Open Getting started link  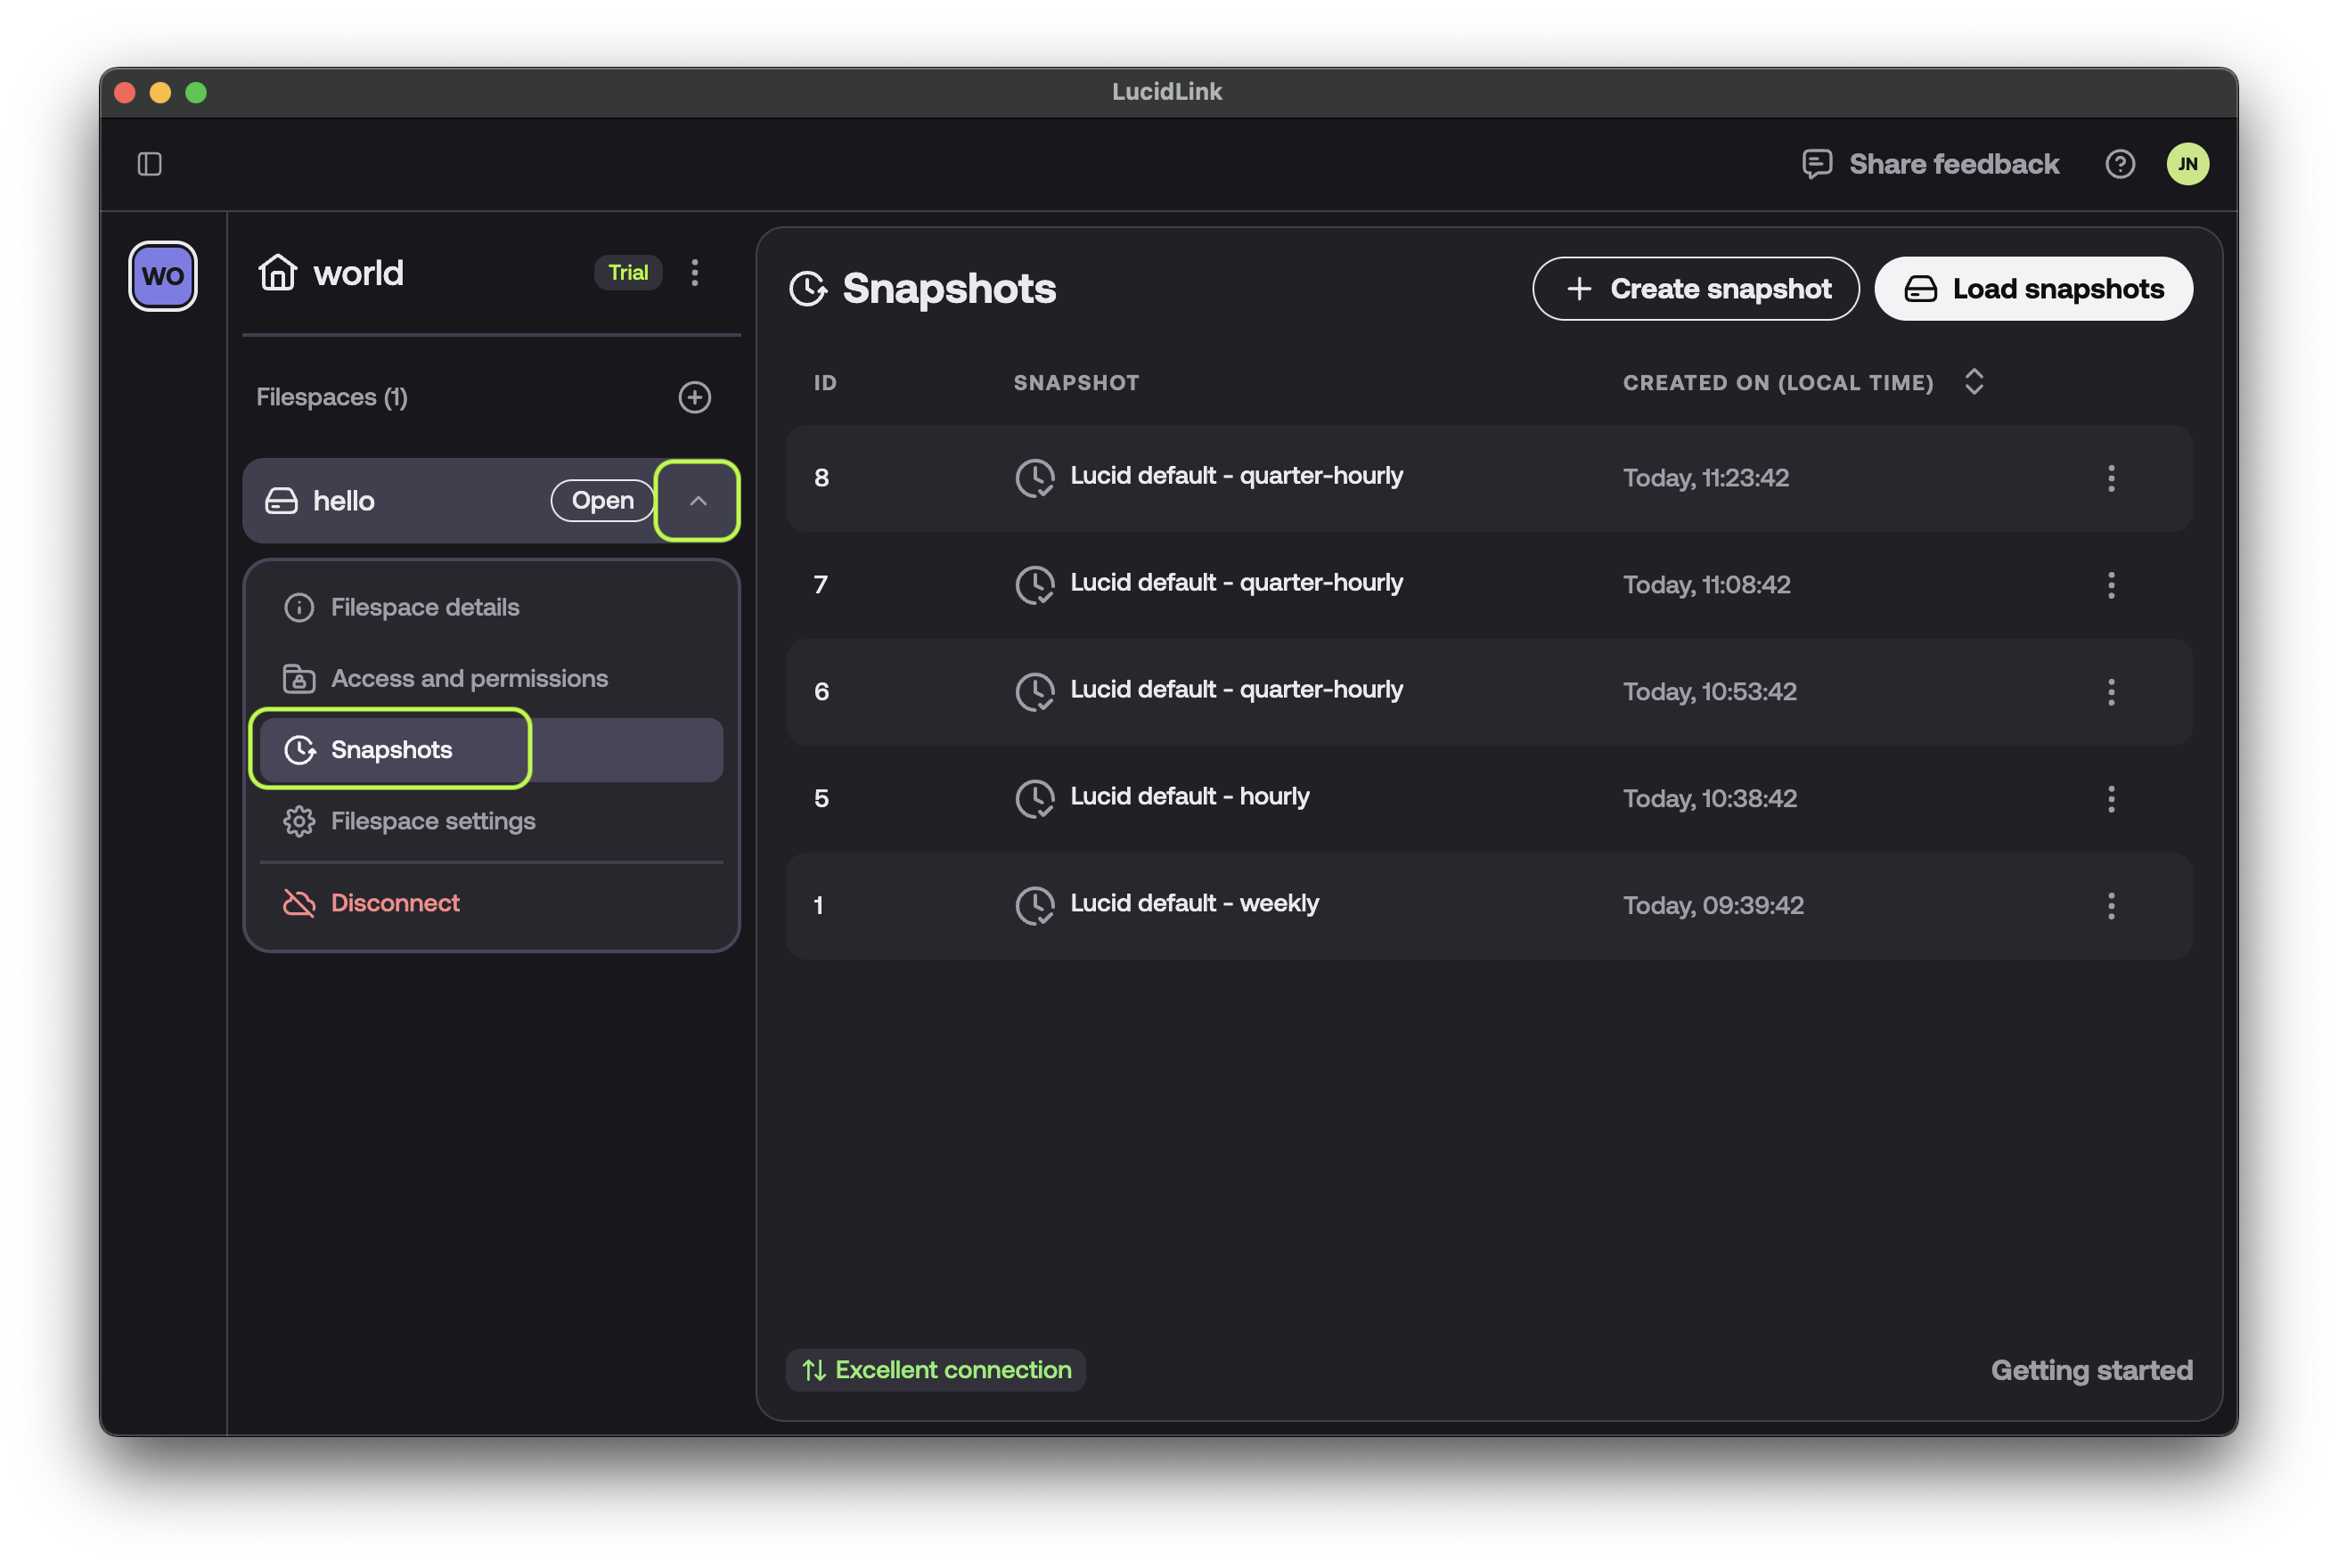[x=2091, y=1370]
